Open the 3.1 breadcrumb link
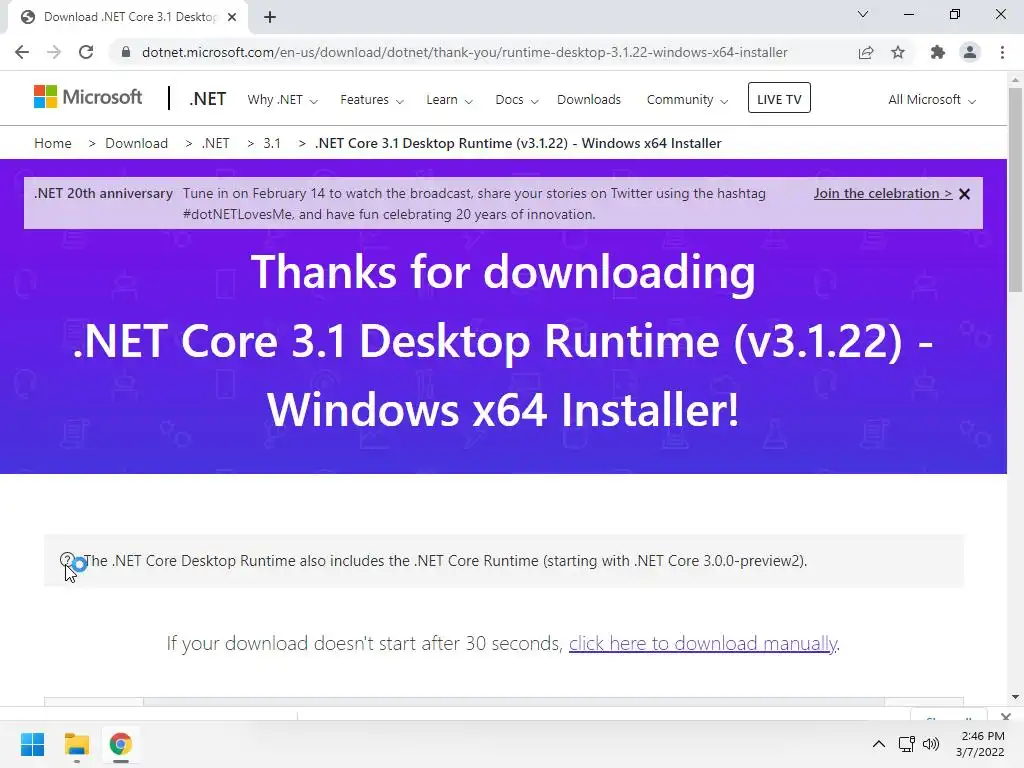 pos(272,143)
